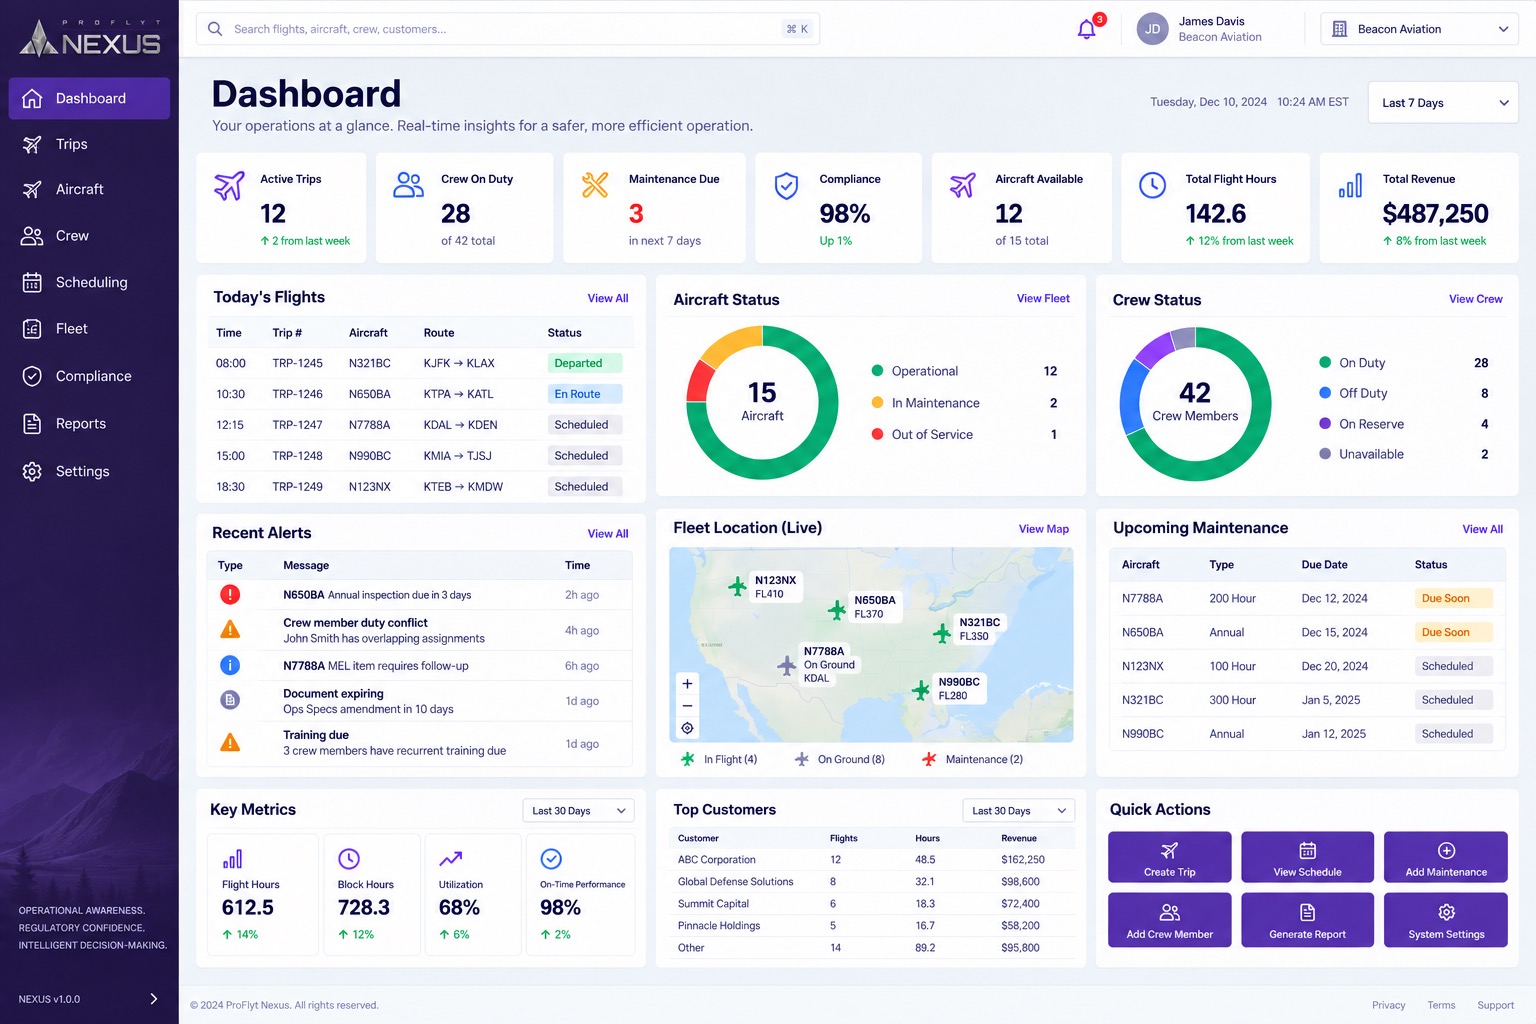Zoom out on the fleet map

tap(687, 706)
